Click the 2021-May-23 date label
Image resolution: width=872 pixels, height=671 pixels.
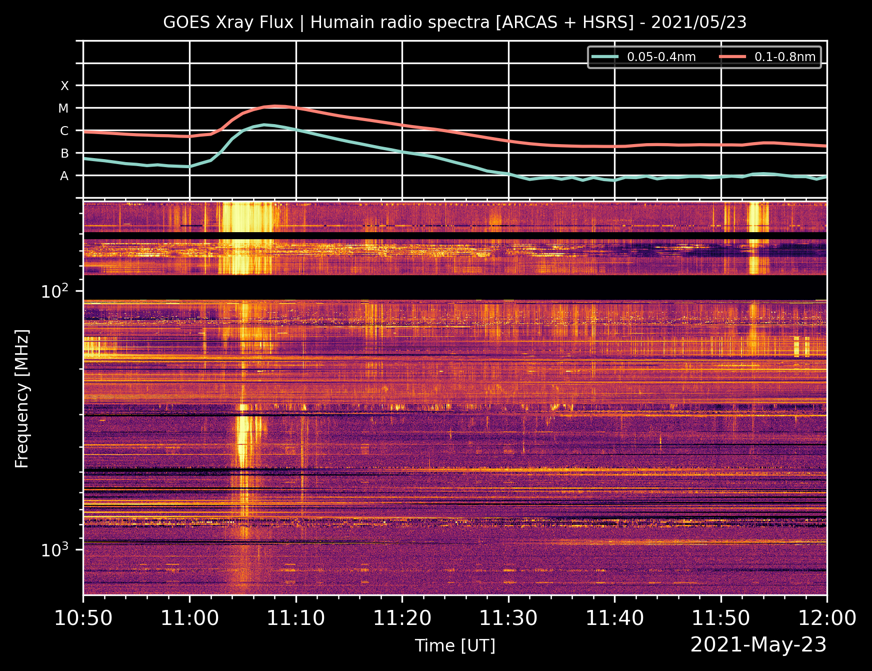coord(758,645)
